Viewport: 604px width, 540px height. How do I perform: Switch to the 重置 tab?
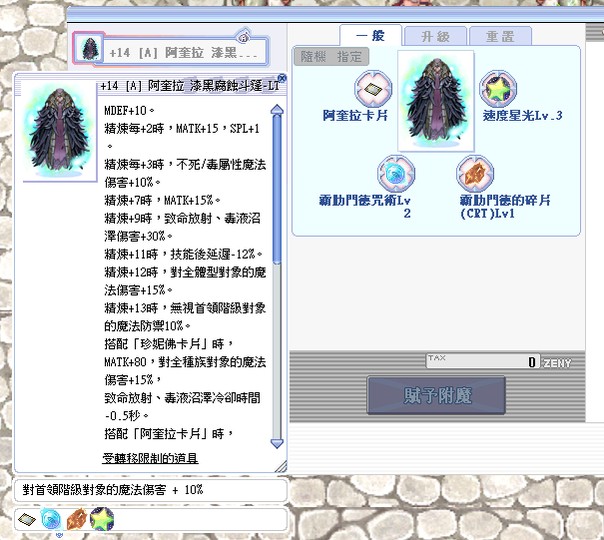pos(500,37)
